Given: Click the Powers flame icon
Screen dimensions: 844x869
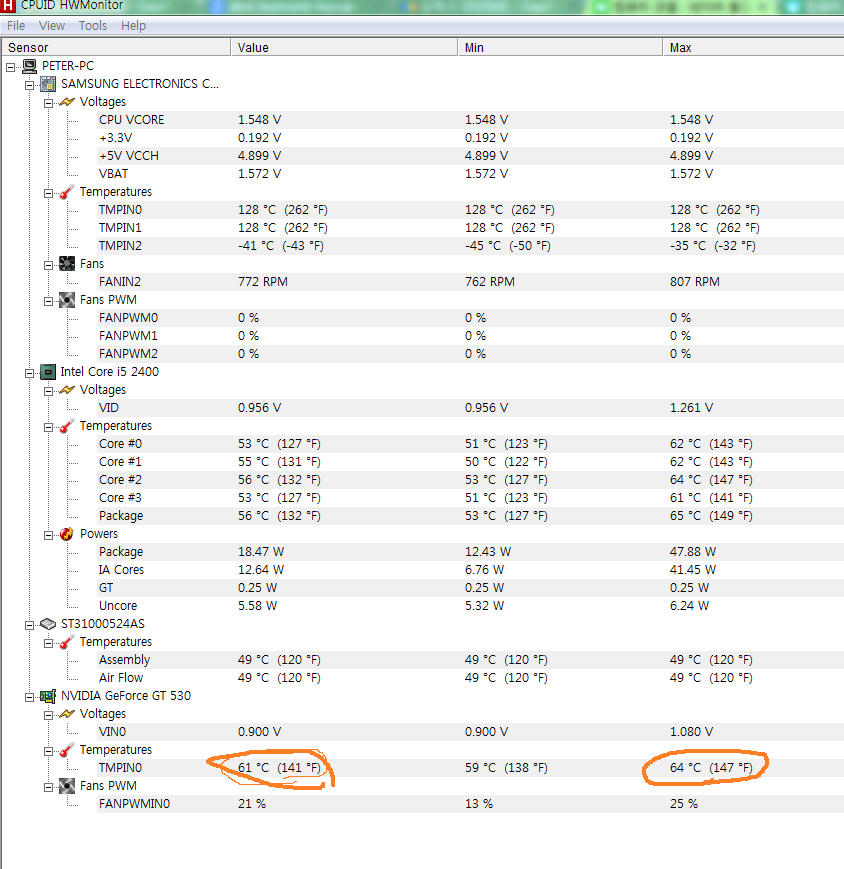Looking at the screenshot, I should coord(67,534).
